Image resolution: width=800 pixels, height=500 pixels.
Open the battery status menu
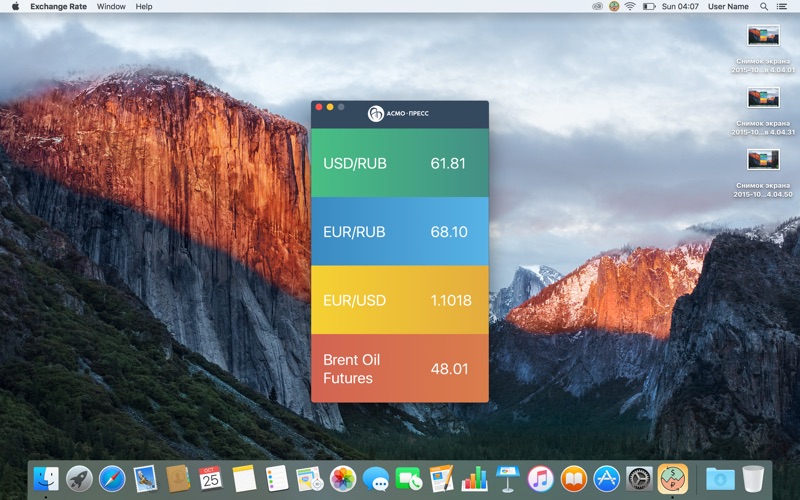tap(648, 7)
